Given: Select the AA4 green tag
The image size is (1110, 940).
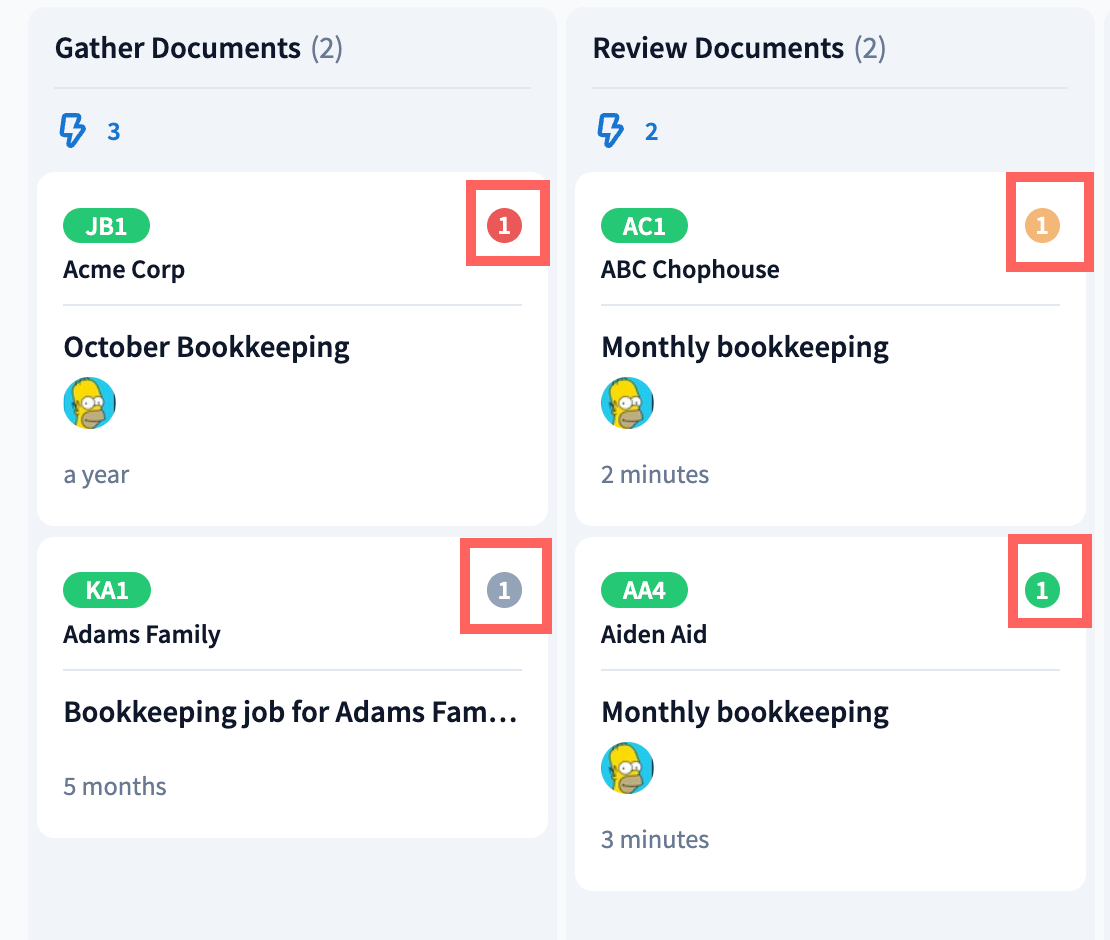Looking at the screenshot, I should click(x=644, y=590).
